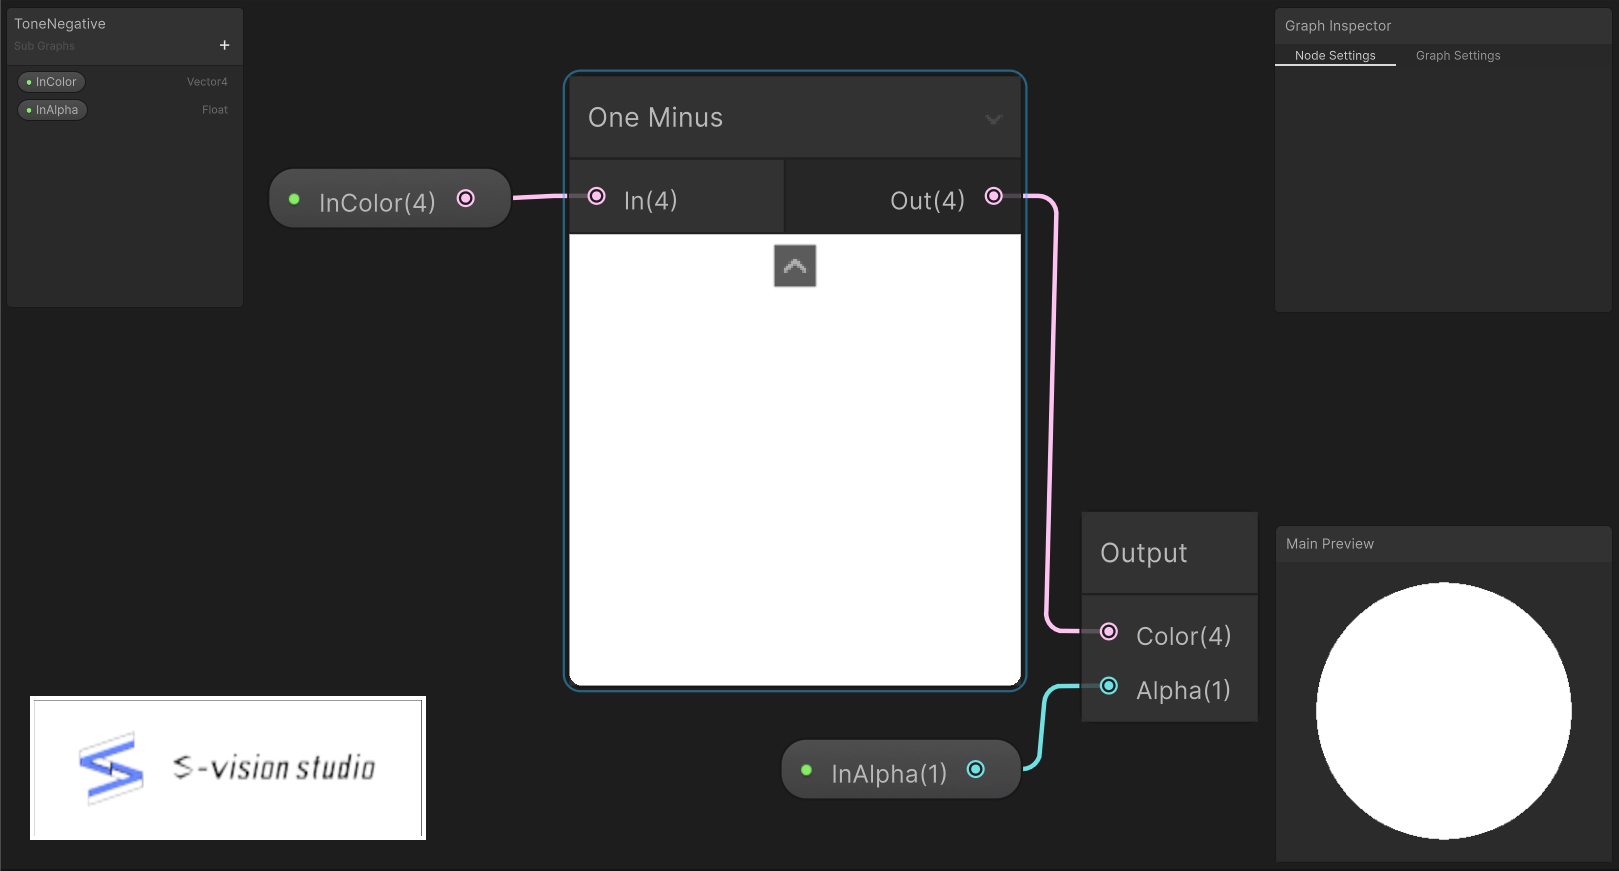Viewport: 1619px width, 871px height.
Task: Switch to the Node Settings tab
Action: coord(1335,56)
